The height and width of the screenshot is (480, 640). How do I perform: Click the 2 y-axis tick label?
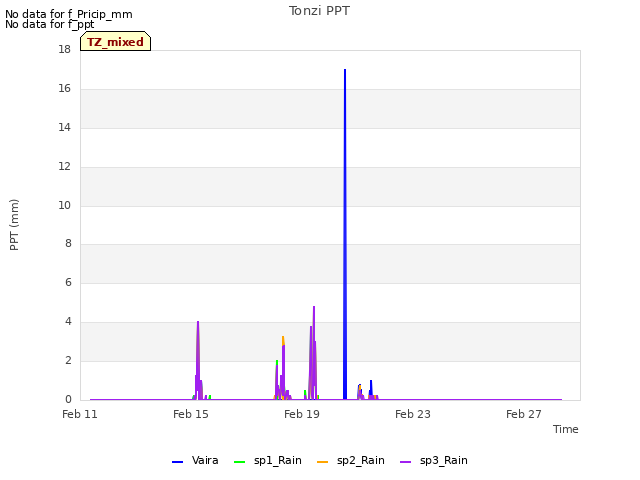[68, 360]
